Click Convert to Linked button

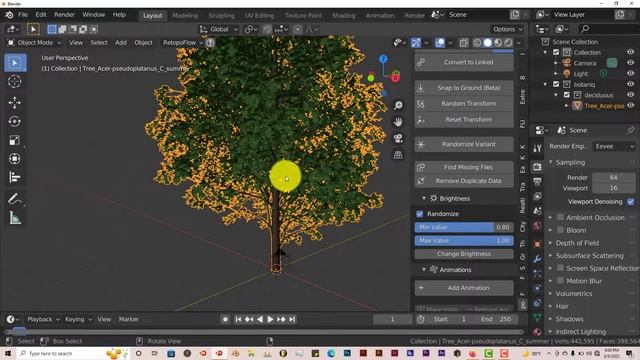(x=464, y=62)
